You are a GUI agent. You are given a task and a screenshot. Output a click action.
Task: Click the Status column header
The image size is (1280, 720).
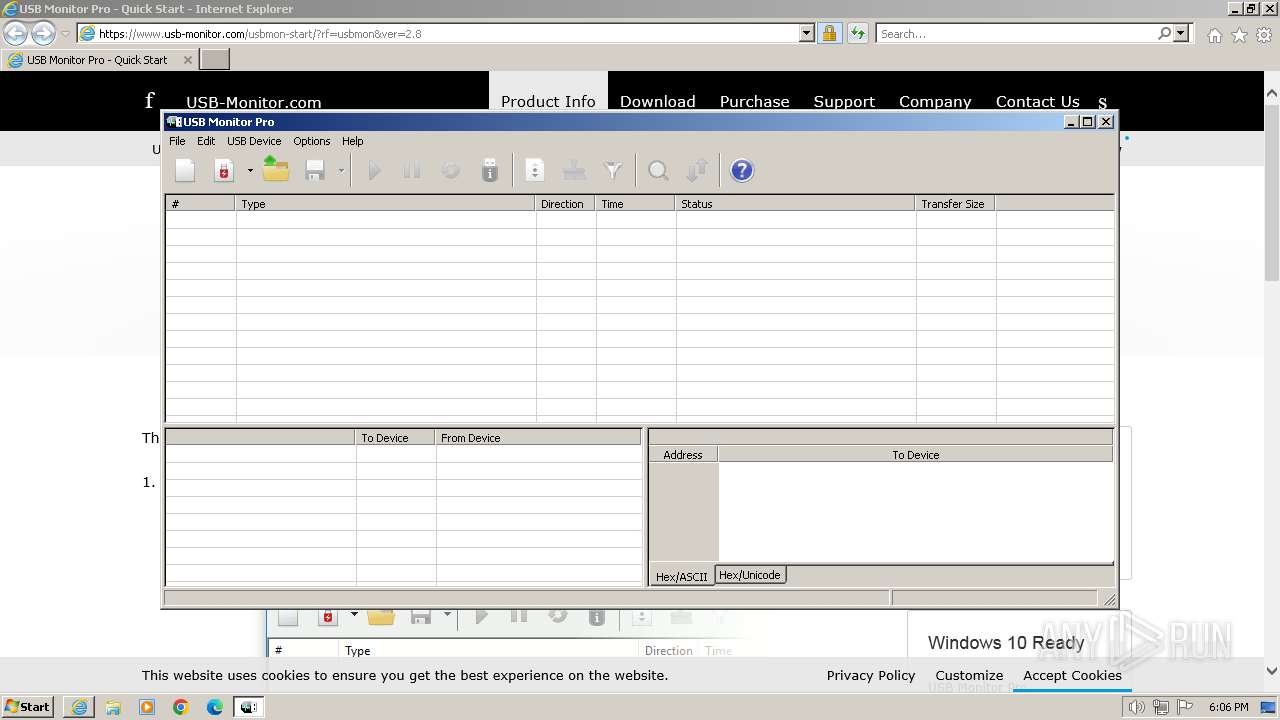[x=796, y=203]
